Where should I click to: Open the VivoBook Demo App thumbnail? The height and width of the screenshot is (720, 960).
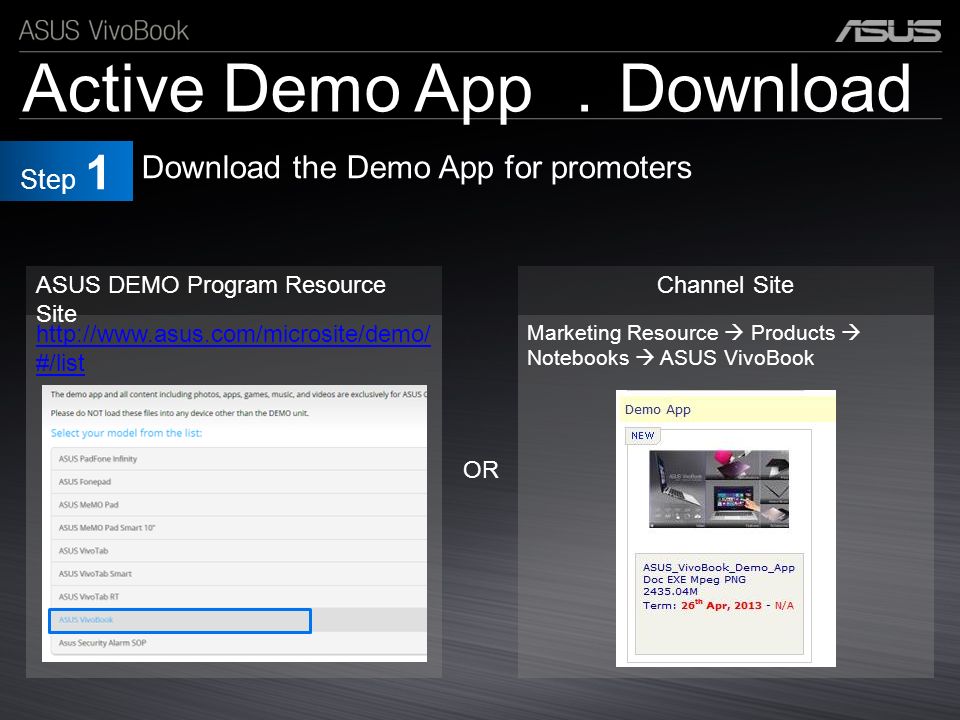pyautogui.click(x=719, y=489)
